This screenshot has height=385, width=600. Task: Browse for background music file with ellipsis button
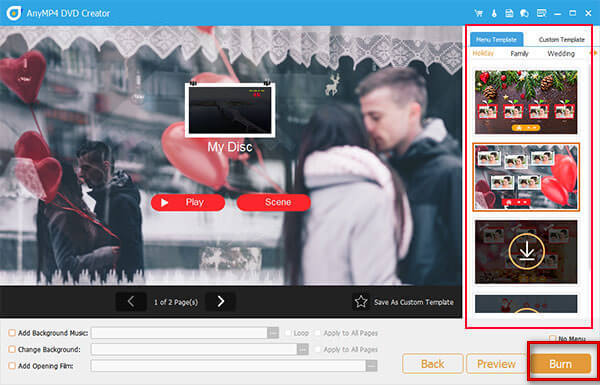click(x=273, y=333)
